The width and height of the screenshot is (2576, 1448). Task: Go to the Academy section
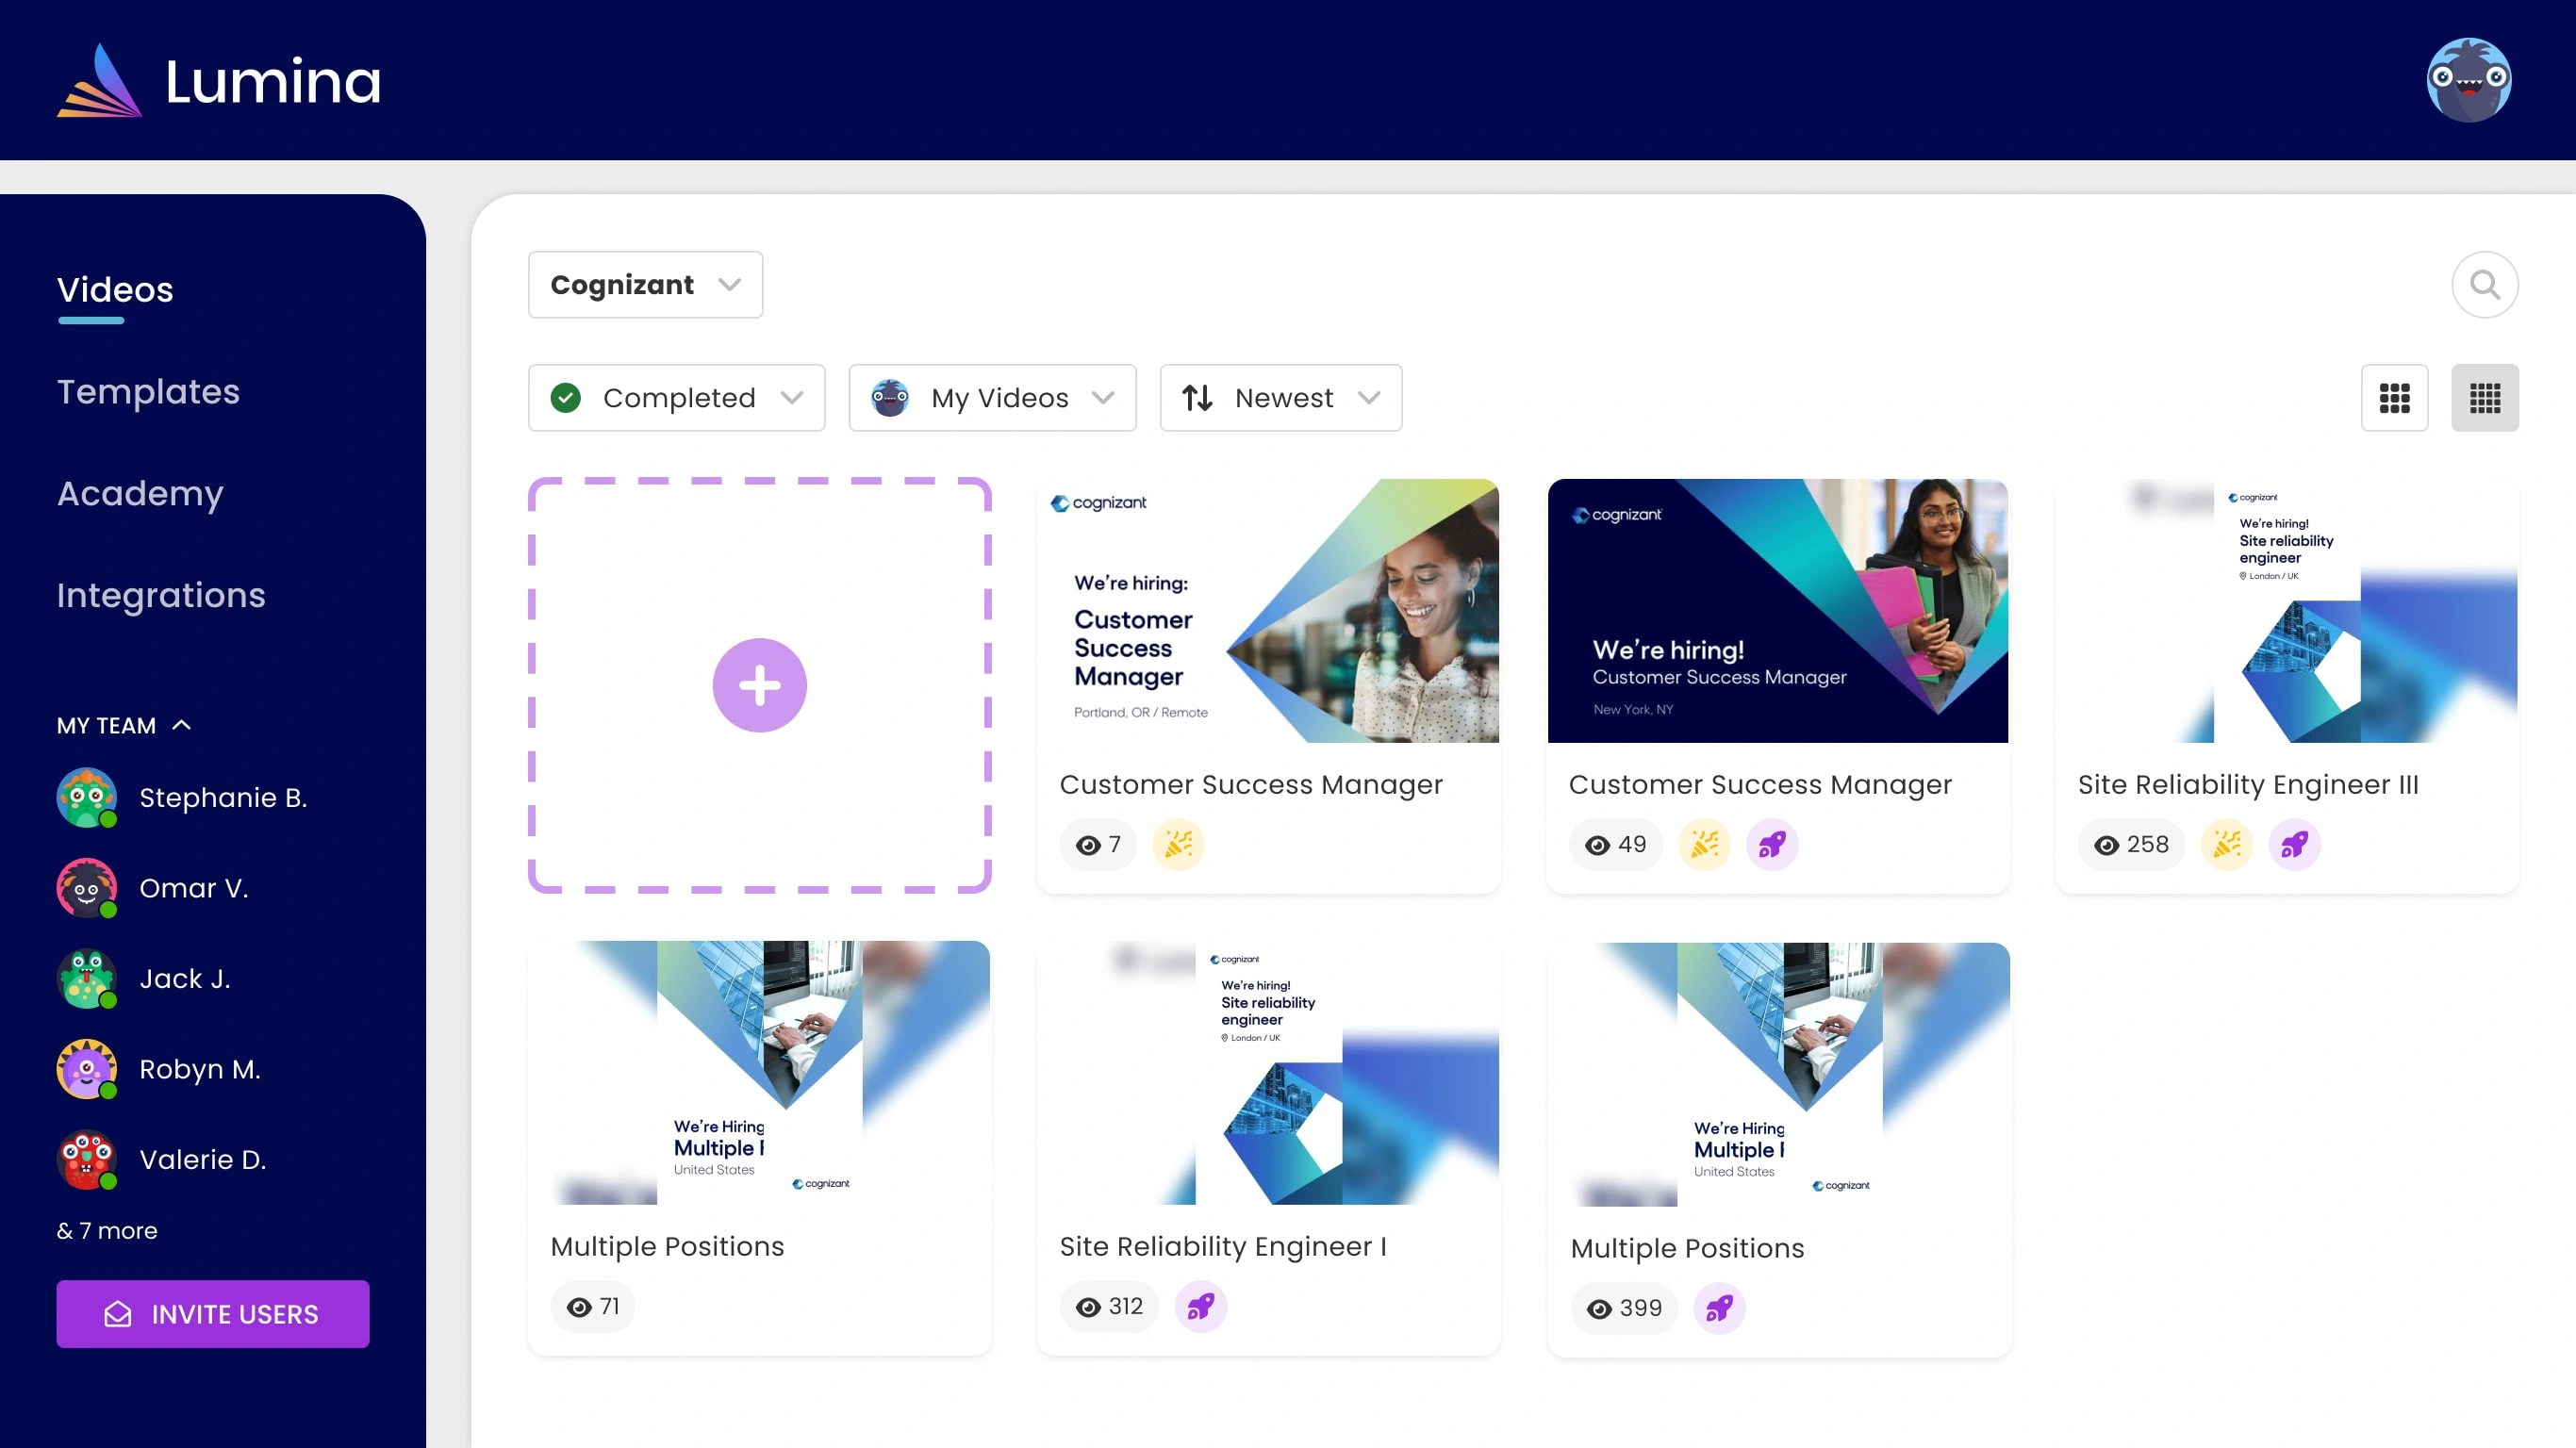coord(140,494)
